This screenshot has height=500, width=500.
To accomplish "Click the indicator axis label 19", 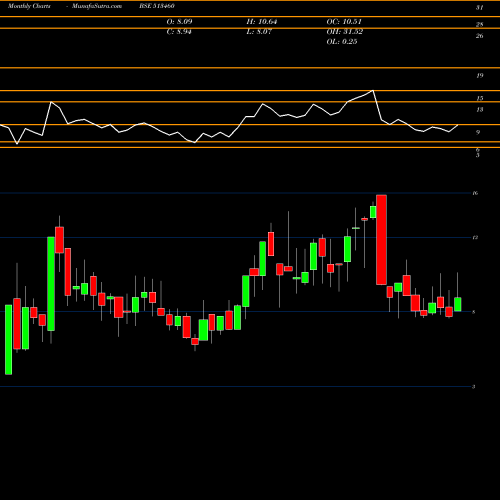I will 479,76.
